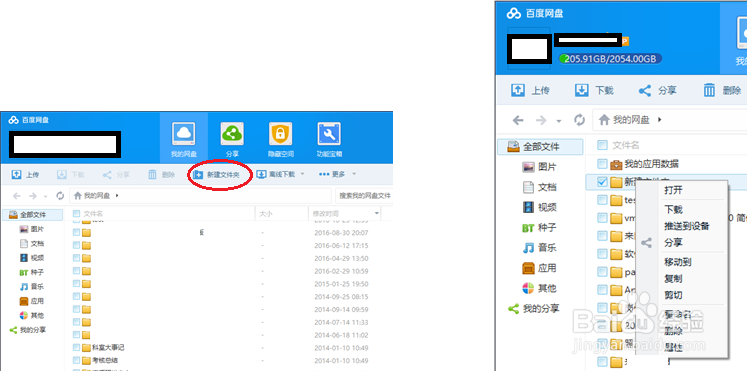This screenshot has height=371, width=747.
Task: Choose 复制 from the context menu
Action: pos(673,279)
